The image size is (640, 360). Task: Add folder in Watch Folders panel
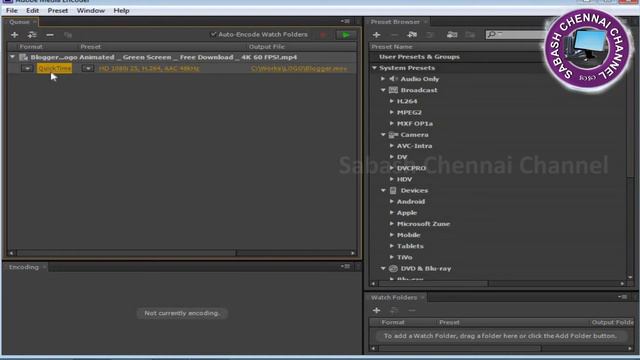(376, 311)
